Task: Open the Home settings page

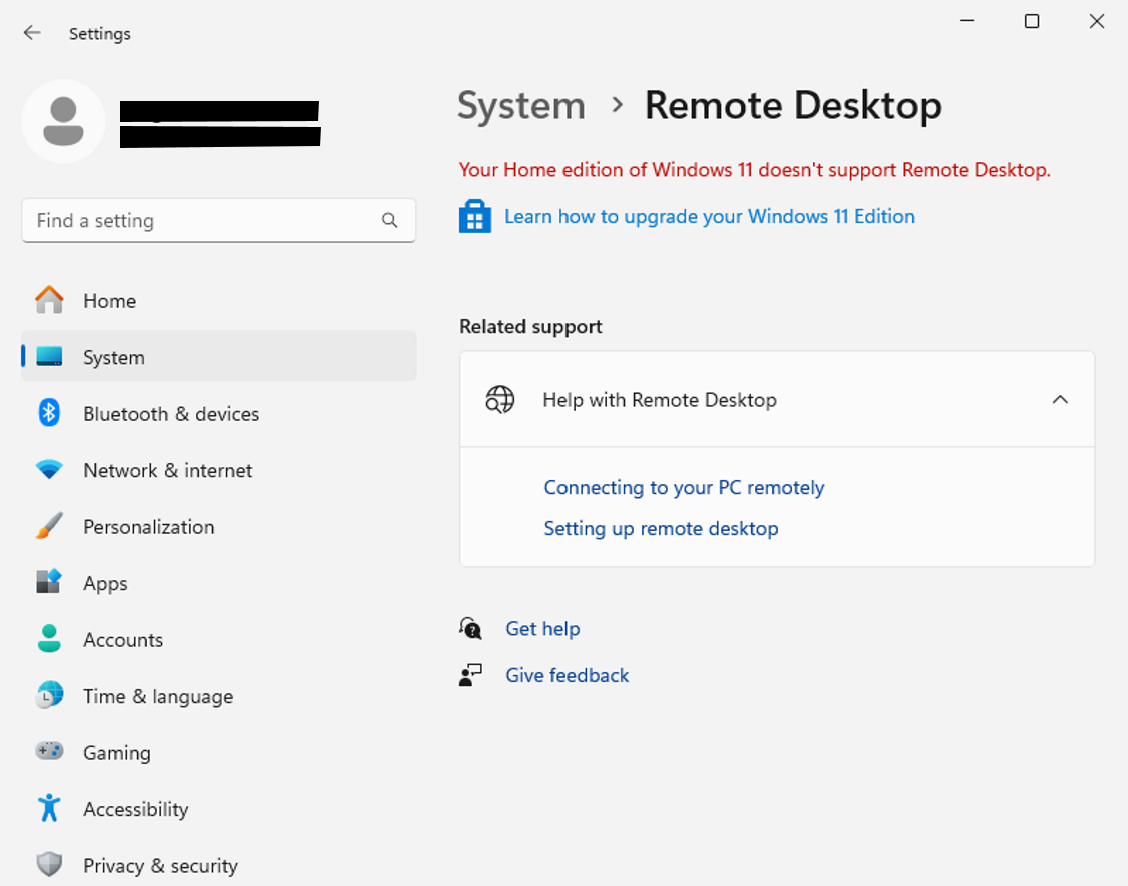Action: pyautogui.click(x=109, y=301)
